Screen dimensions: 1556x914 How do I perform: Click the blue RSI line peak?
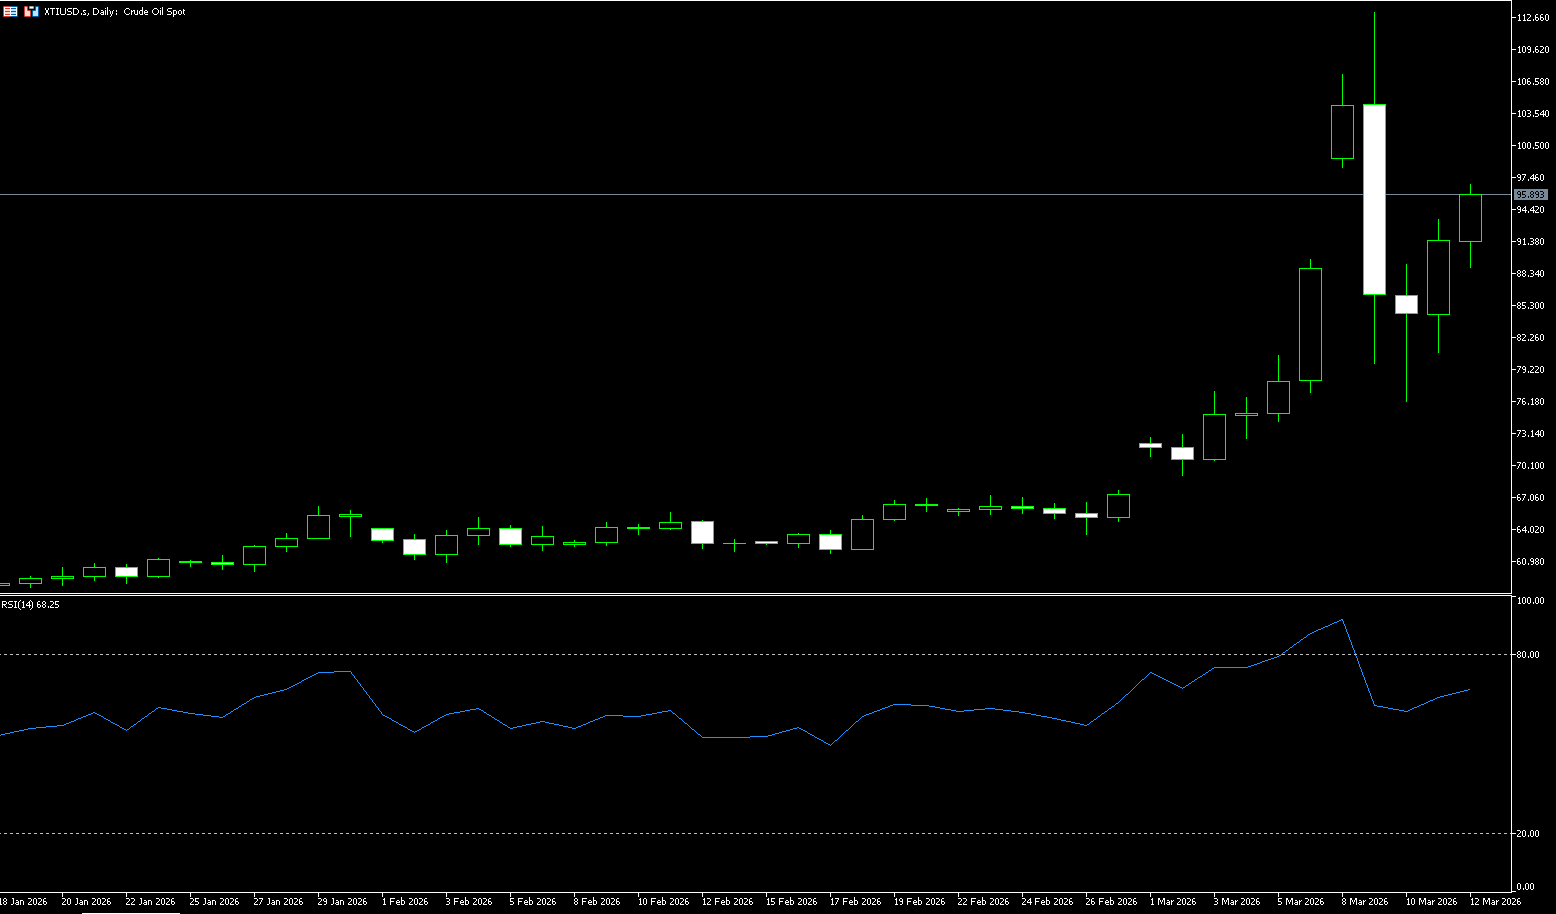1342,620
